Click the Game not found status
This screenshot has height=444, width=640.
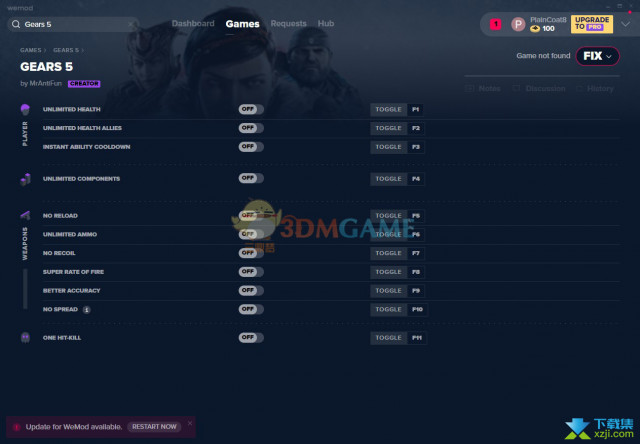pos(543,56)
